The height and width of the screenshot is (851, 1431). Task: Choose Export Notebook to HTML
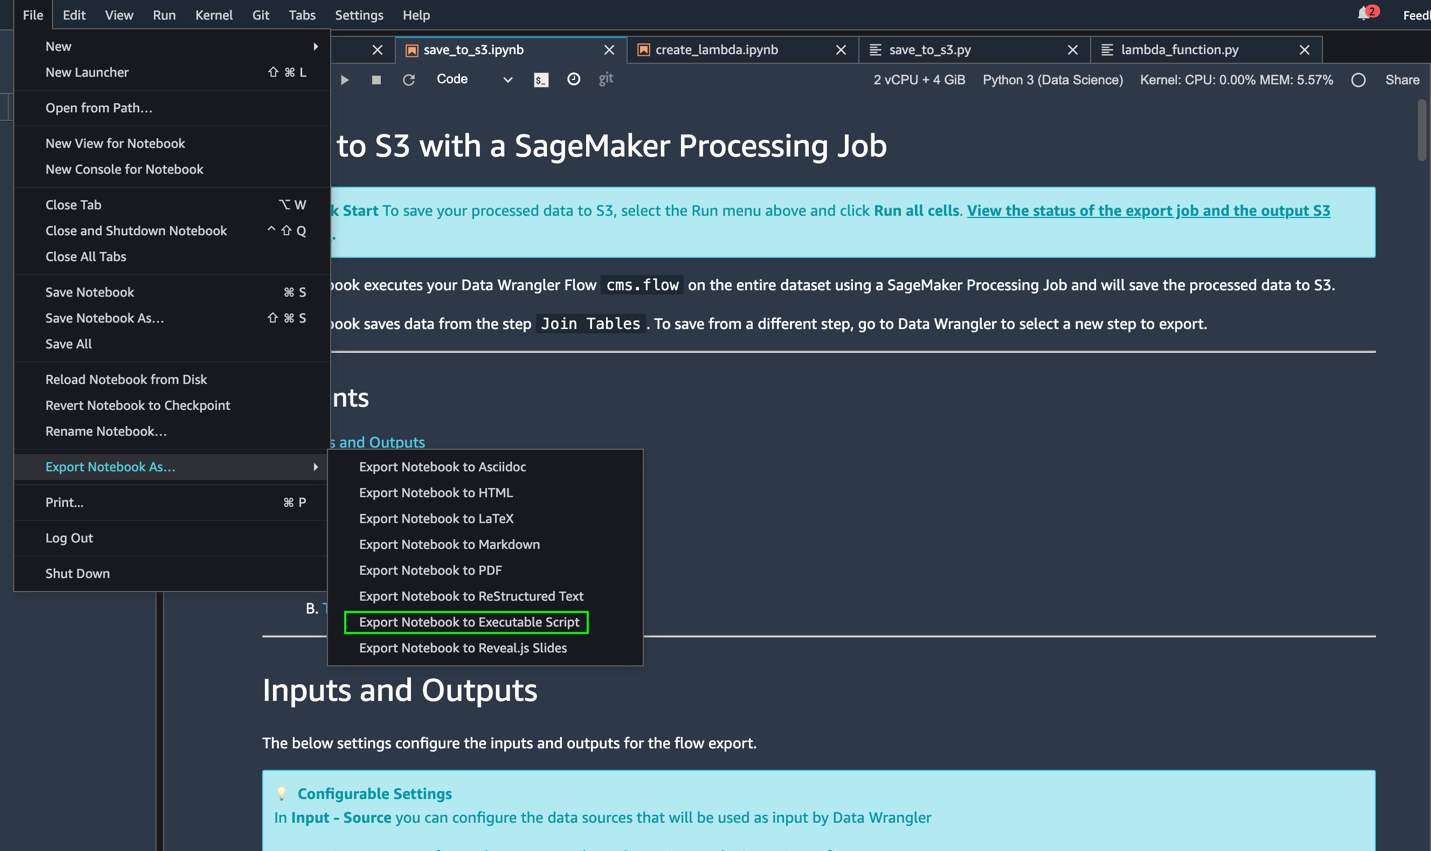pos(436,493)
